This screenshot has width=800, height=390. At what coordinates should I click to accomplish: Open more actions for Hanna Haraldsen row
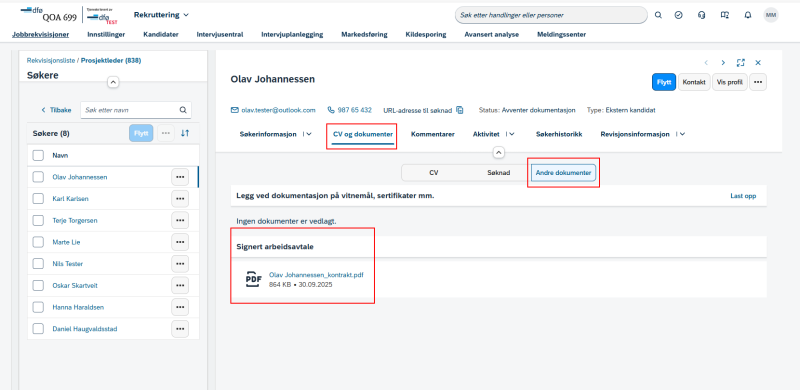180,307
